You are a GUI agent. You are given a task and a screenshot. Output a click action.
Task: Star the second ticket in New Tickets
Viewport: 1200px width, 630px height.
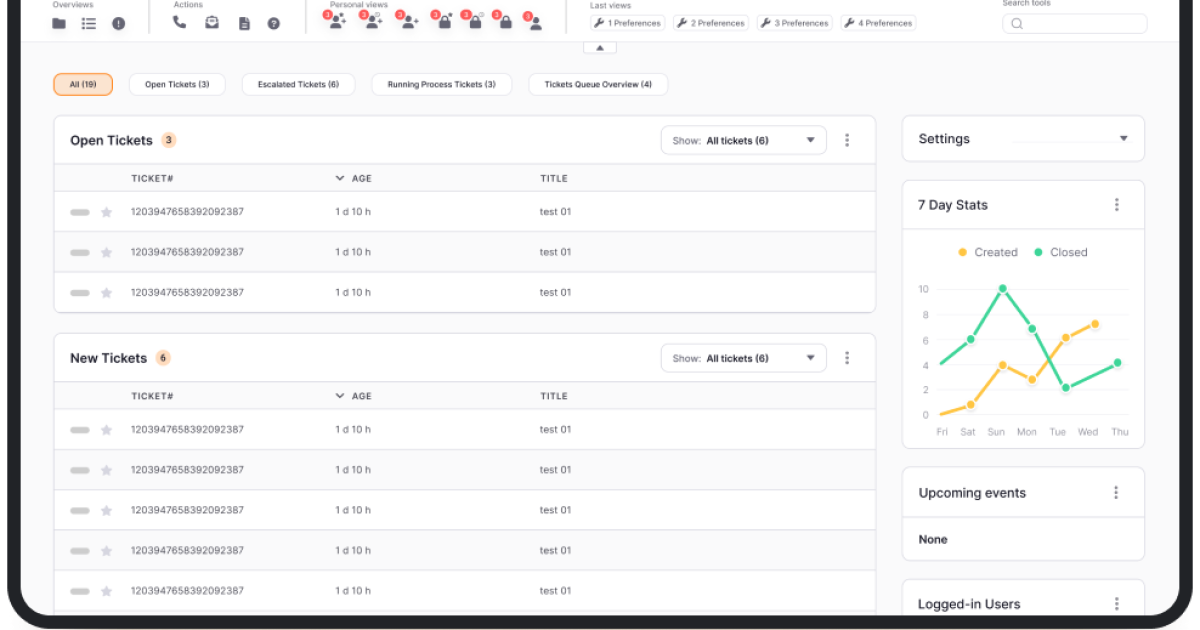(106, 470)
